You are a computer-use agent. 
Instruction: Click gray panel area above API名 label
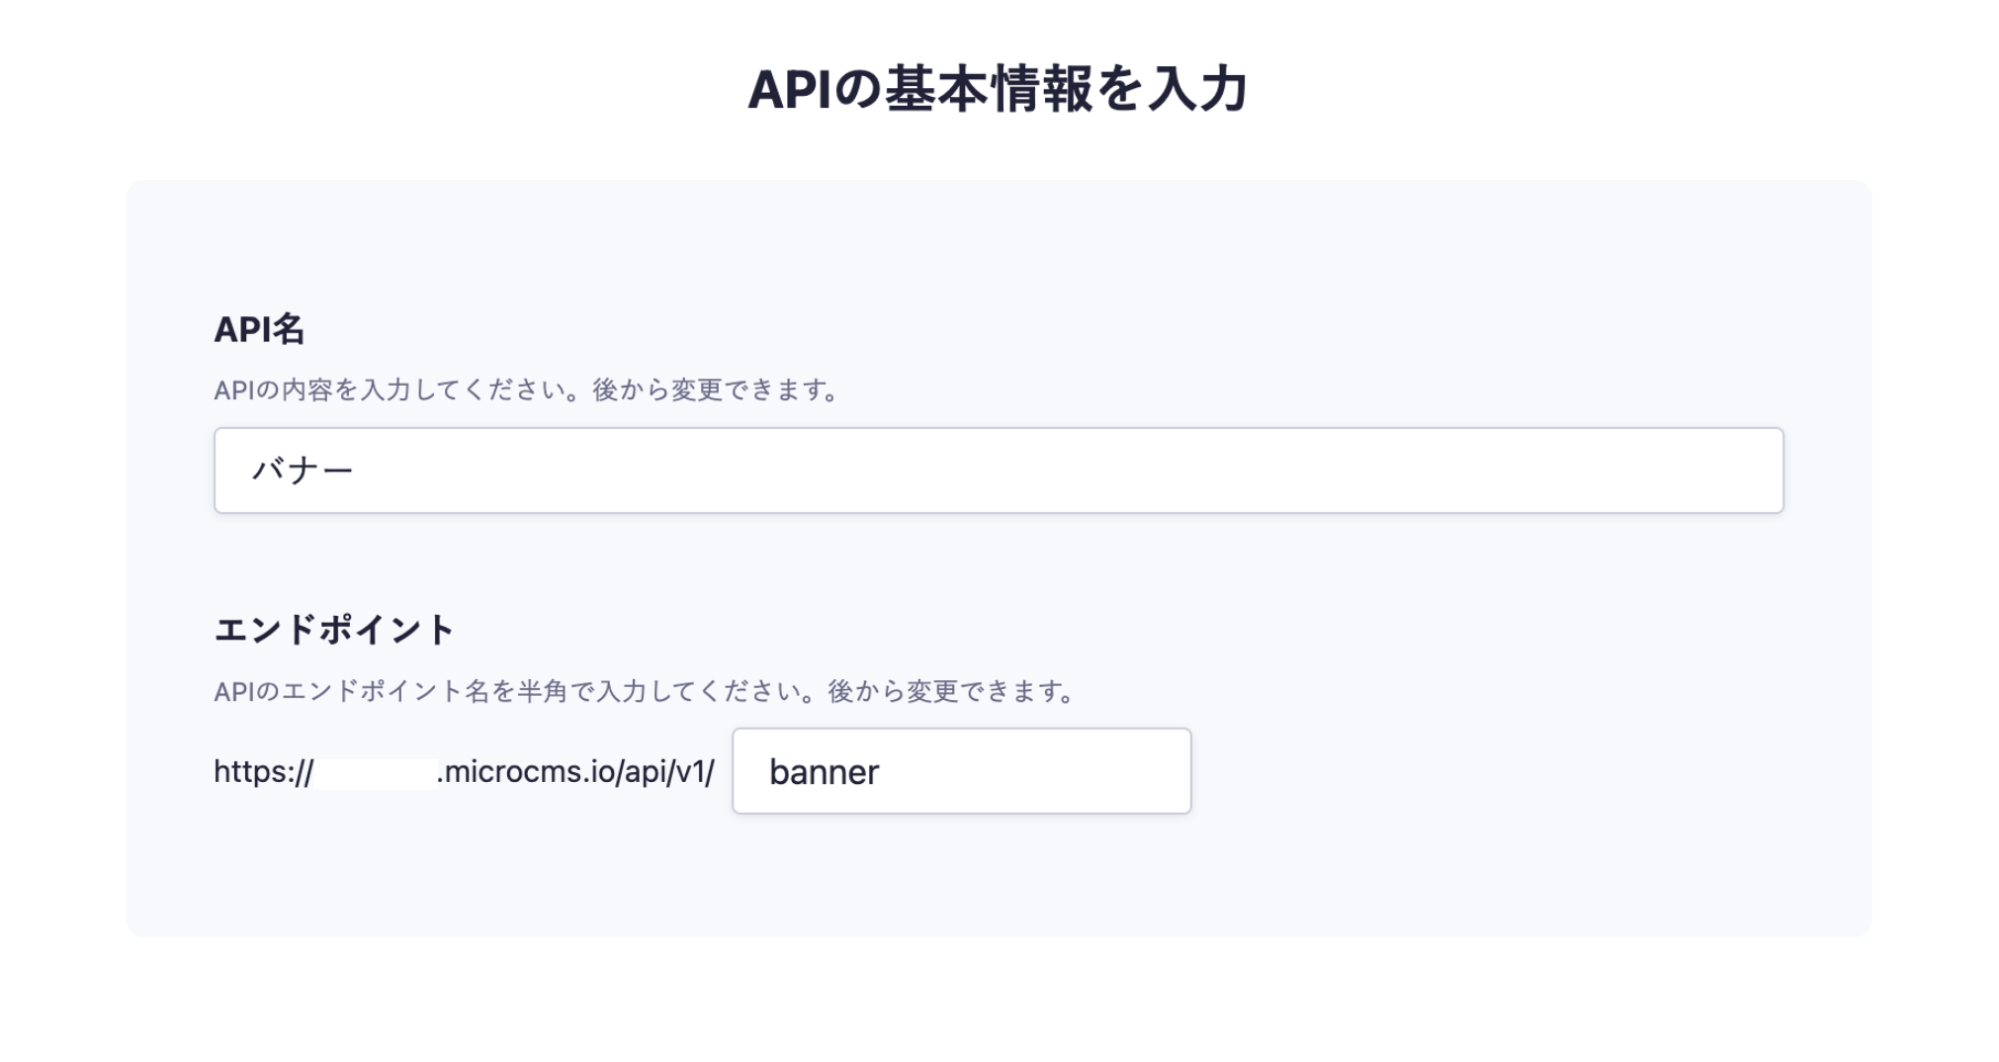tap(998, 245)
